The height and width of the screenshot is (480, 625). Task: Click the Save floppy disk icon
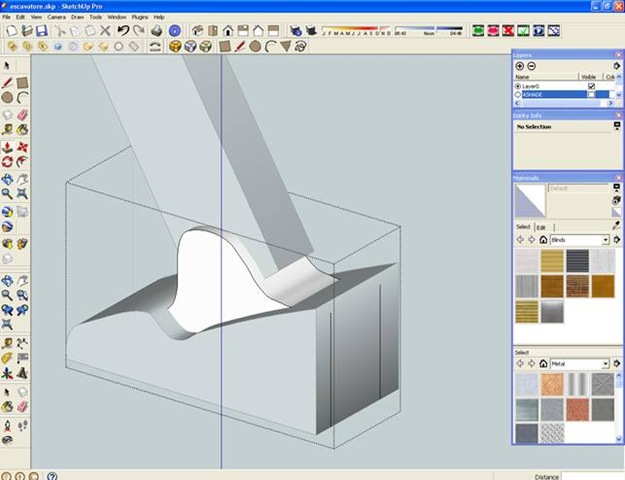coord(41,31)
